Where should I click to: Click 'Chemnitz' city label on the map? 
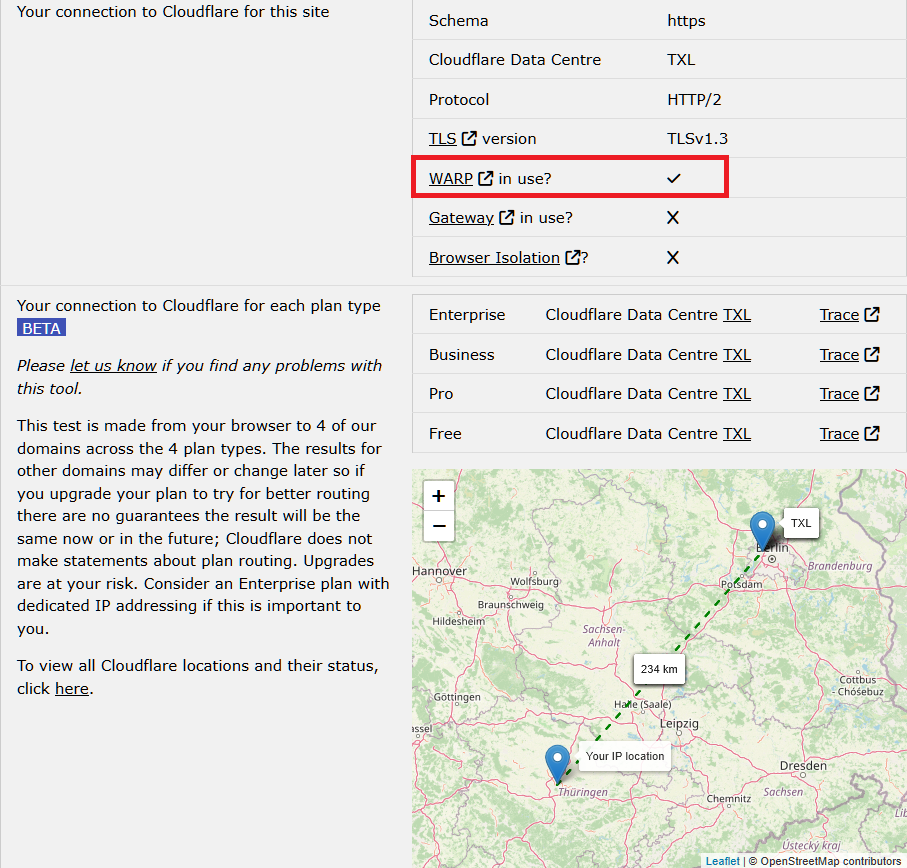(x=728, y=799)
